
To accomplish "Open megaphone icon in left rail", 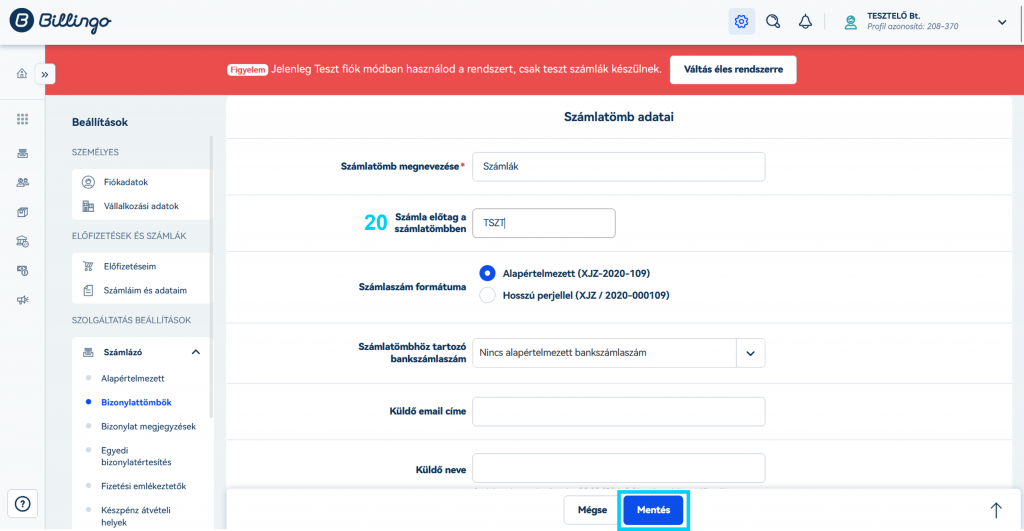I will (x=23, y=300).
